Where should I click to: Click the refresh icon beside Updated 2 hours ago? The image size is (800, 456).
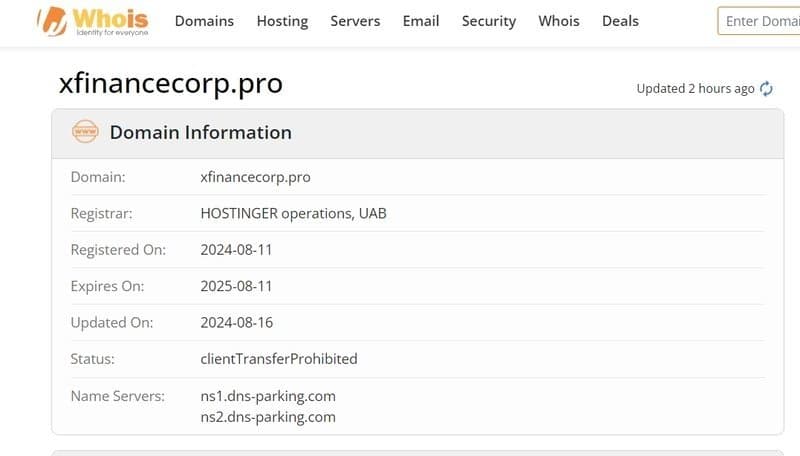pos(767,89)
